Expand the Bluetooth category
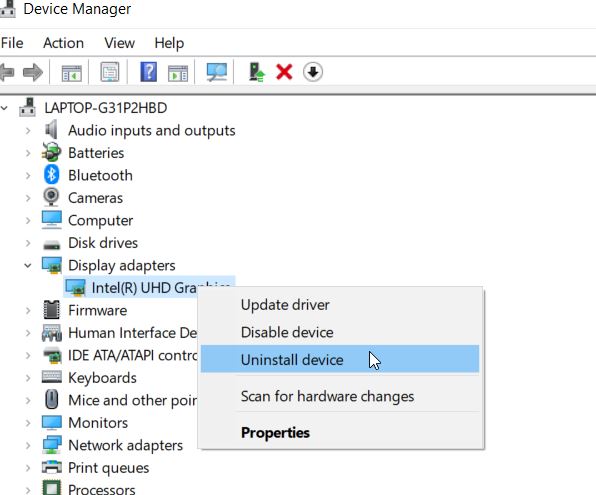This screenshot has height=495, width=596. [x=28, y=175]
